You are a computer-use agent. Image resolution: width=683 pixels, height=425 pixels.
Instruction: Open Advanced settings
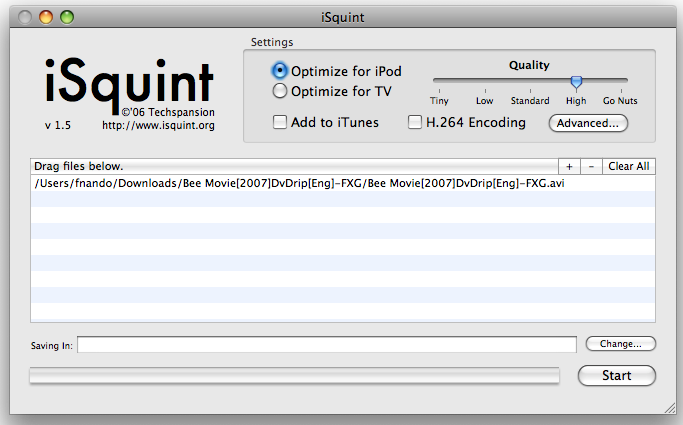pyautogui.click(x=588, y=123)
